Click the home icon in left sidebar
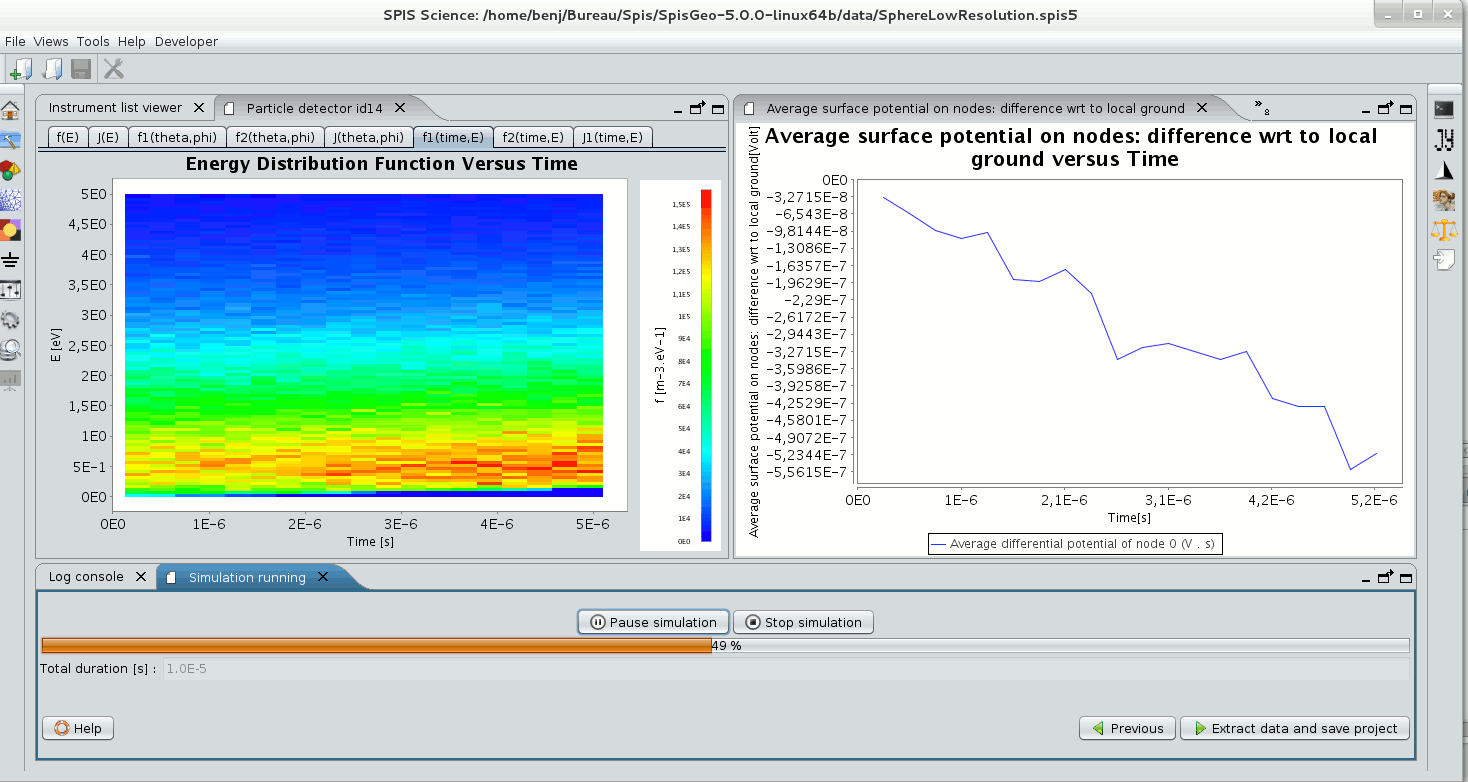The width and height of the screenshot is (1468, 782). [x=11, y=110]
